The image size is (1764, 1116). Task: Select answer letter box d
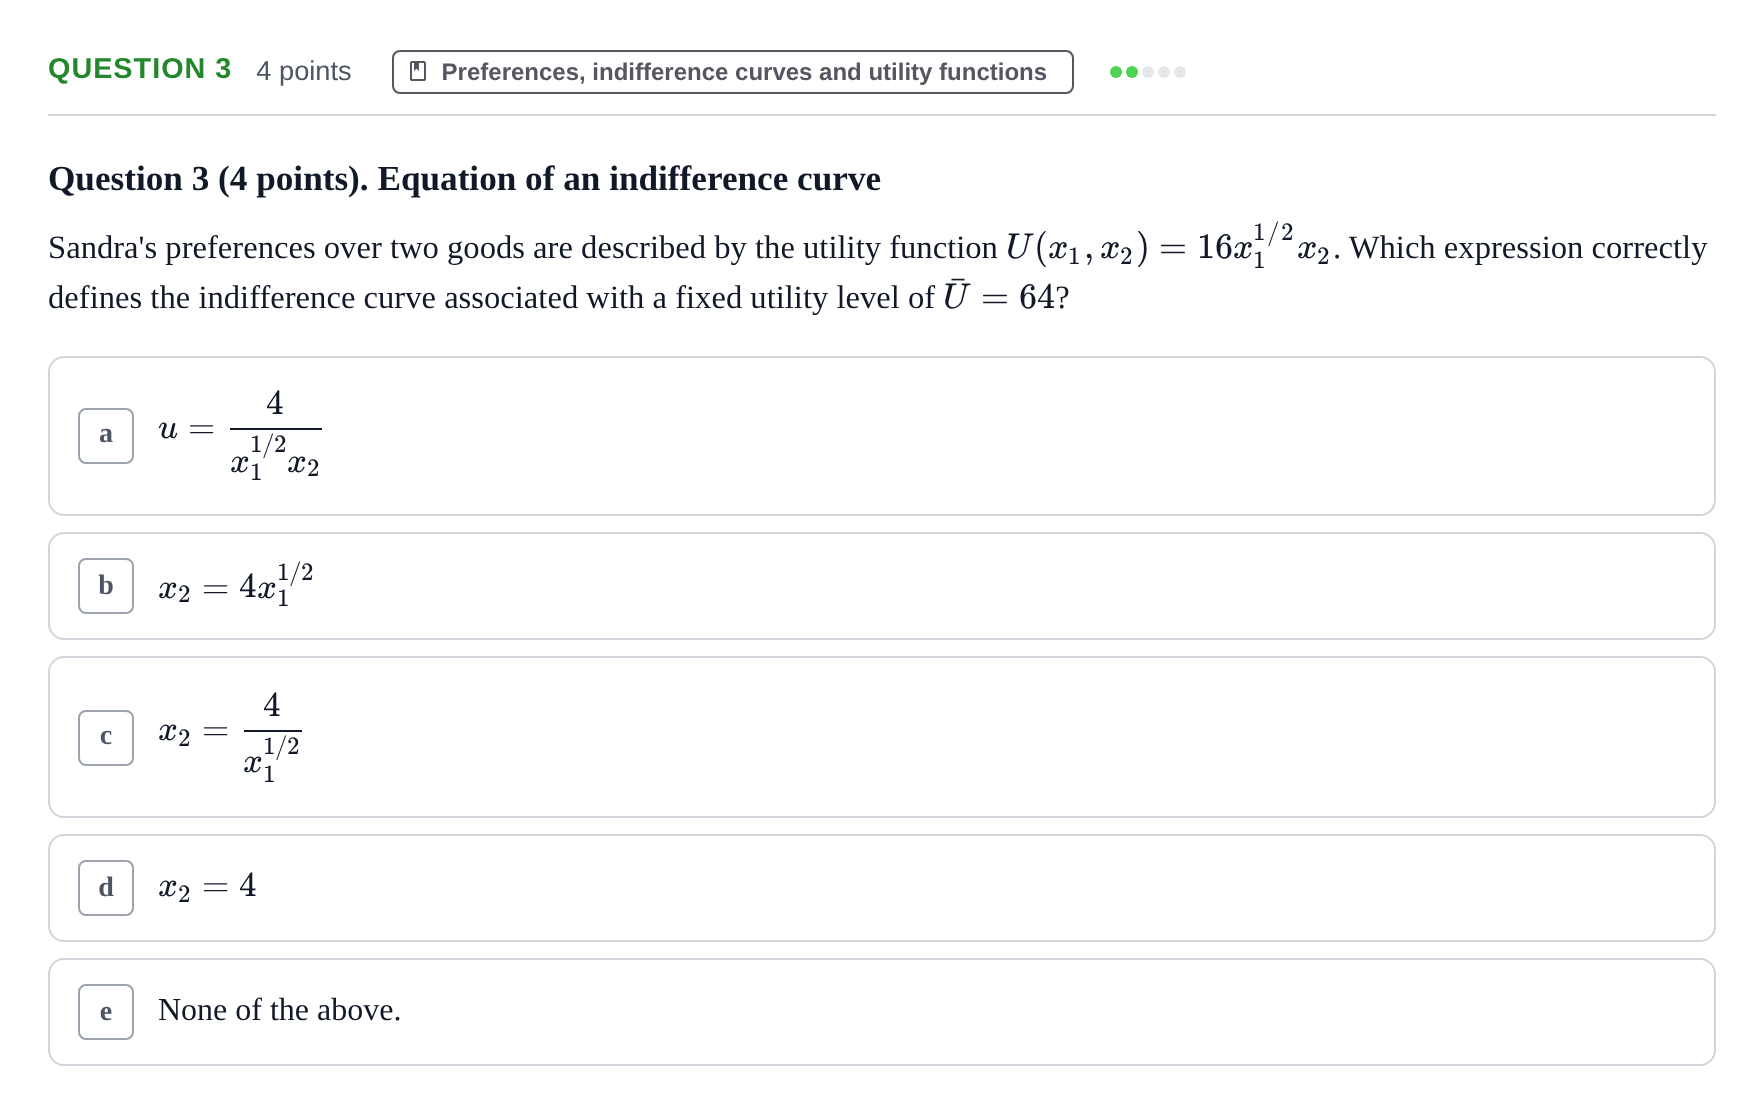106,888
